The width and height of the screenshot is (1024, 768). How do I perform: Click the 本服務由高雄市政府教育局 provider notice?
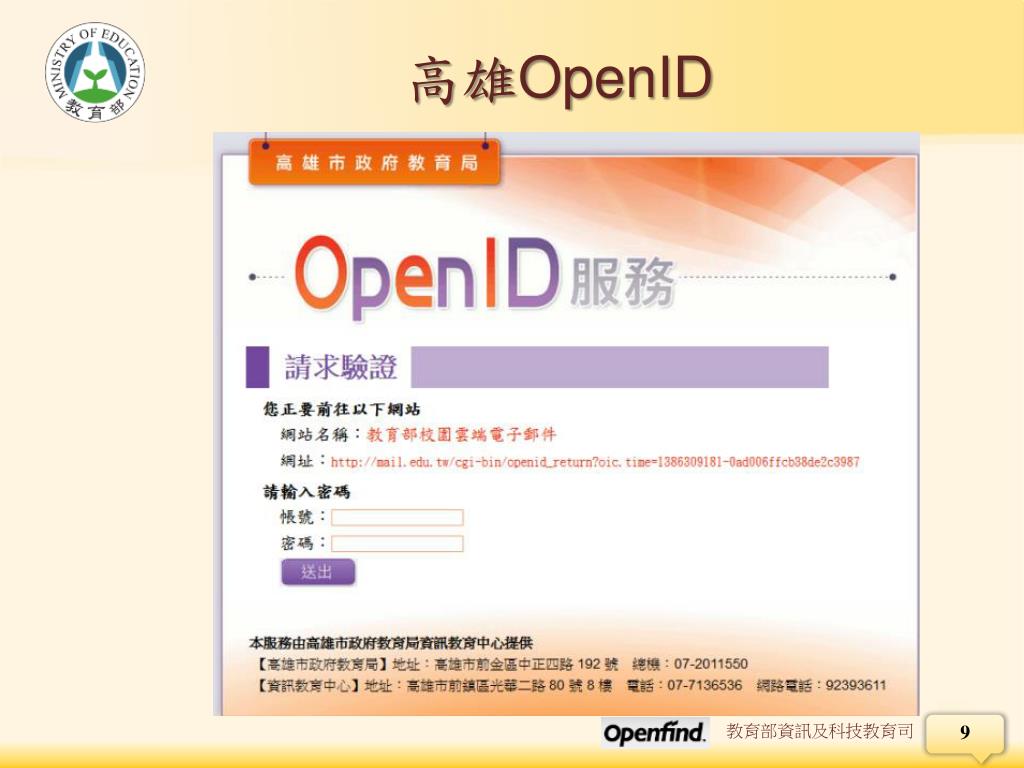point(391,643)
